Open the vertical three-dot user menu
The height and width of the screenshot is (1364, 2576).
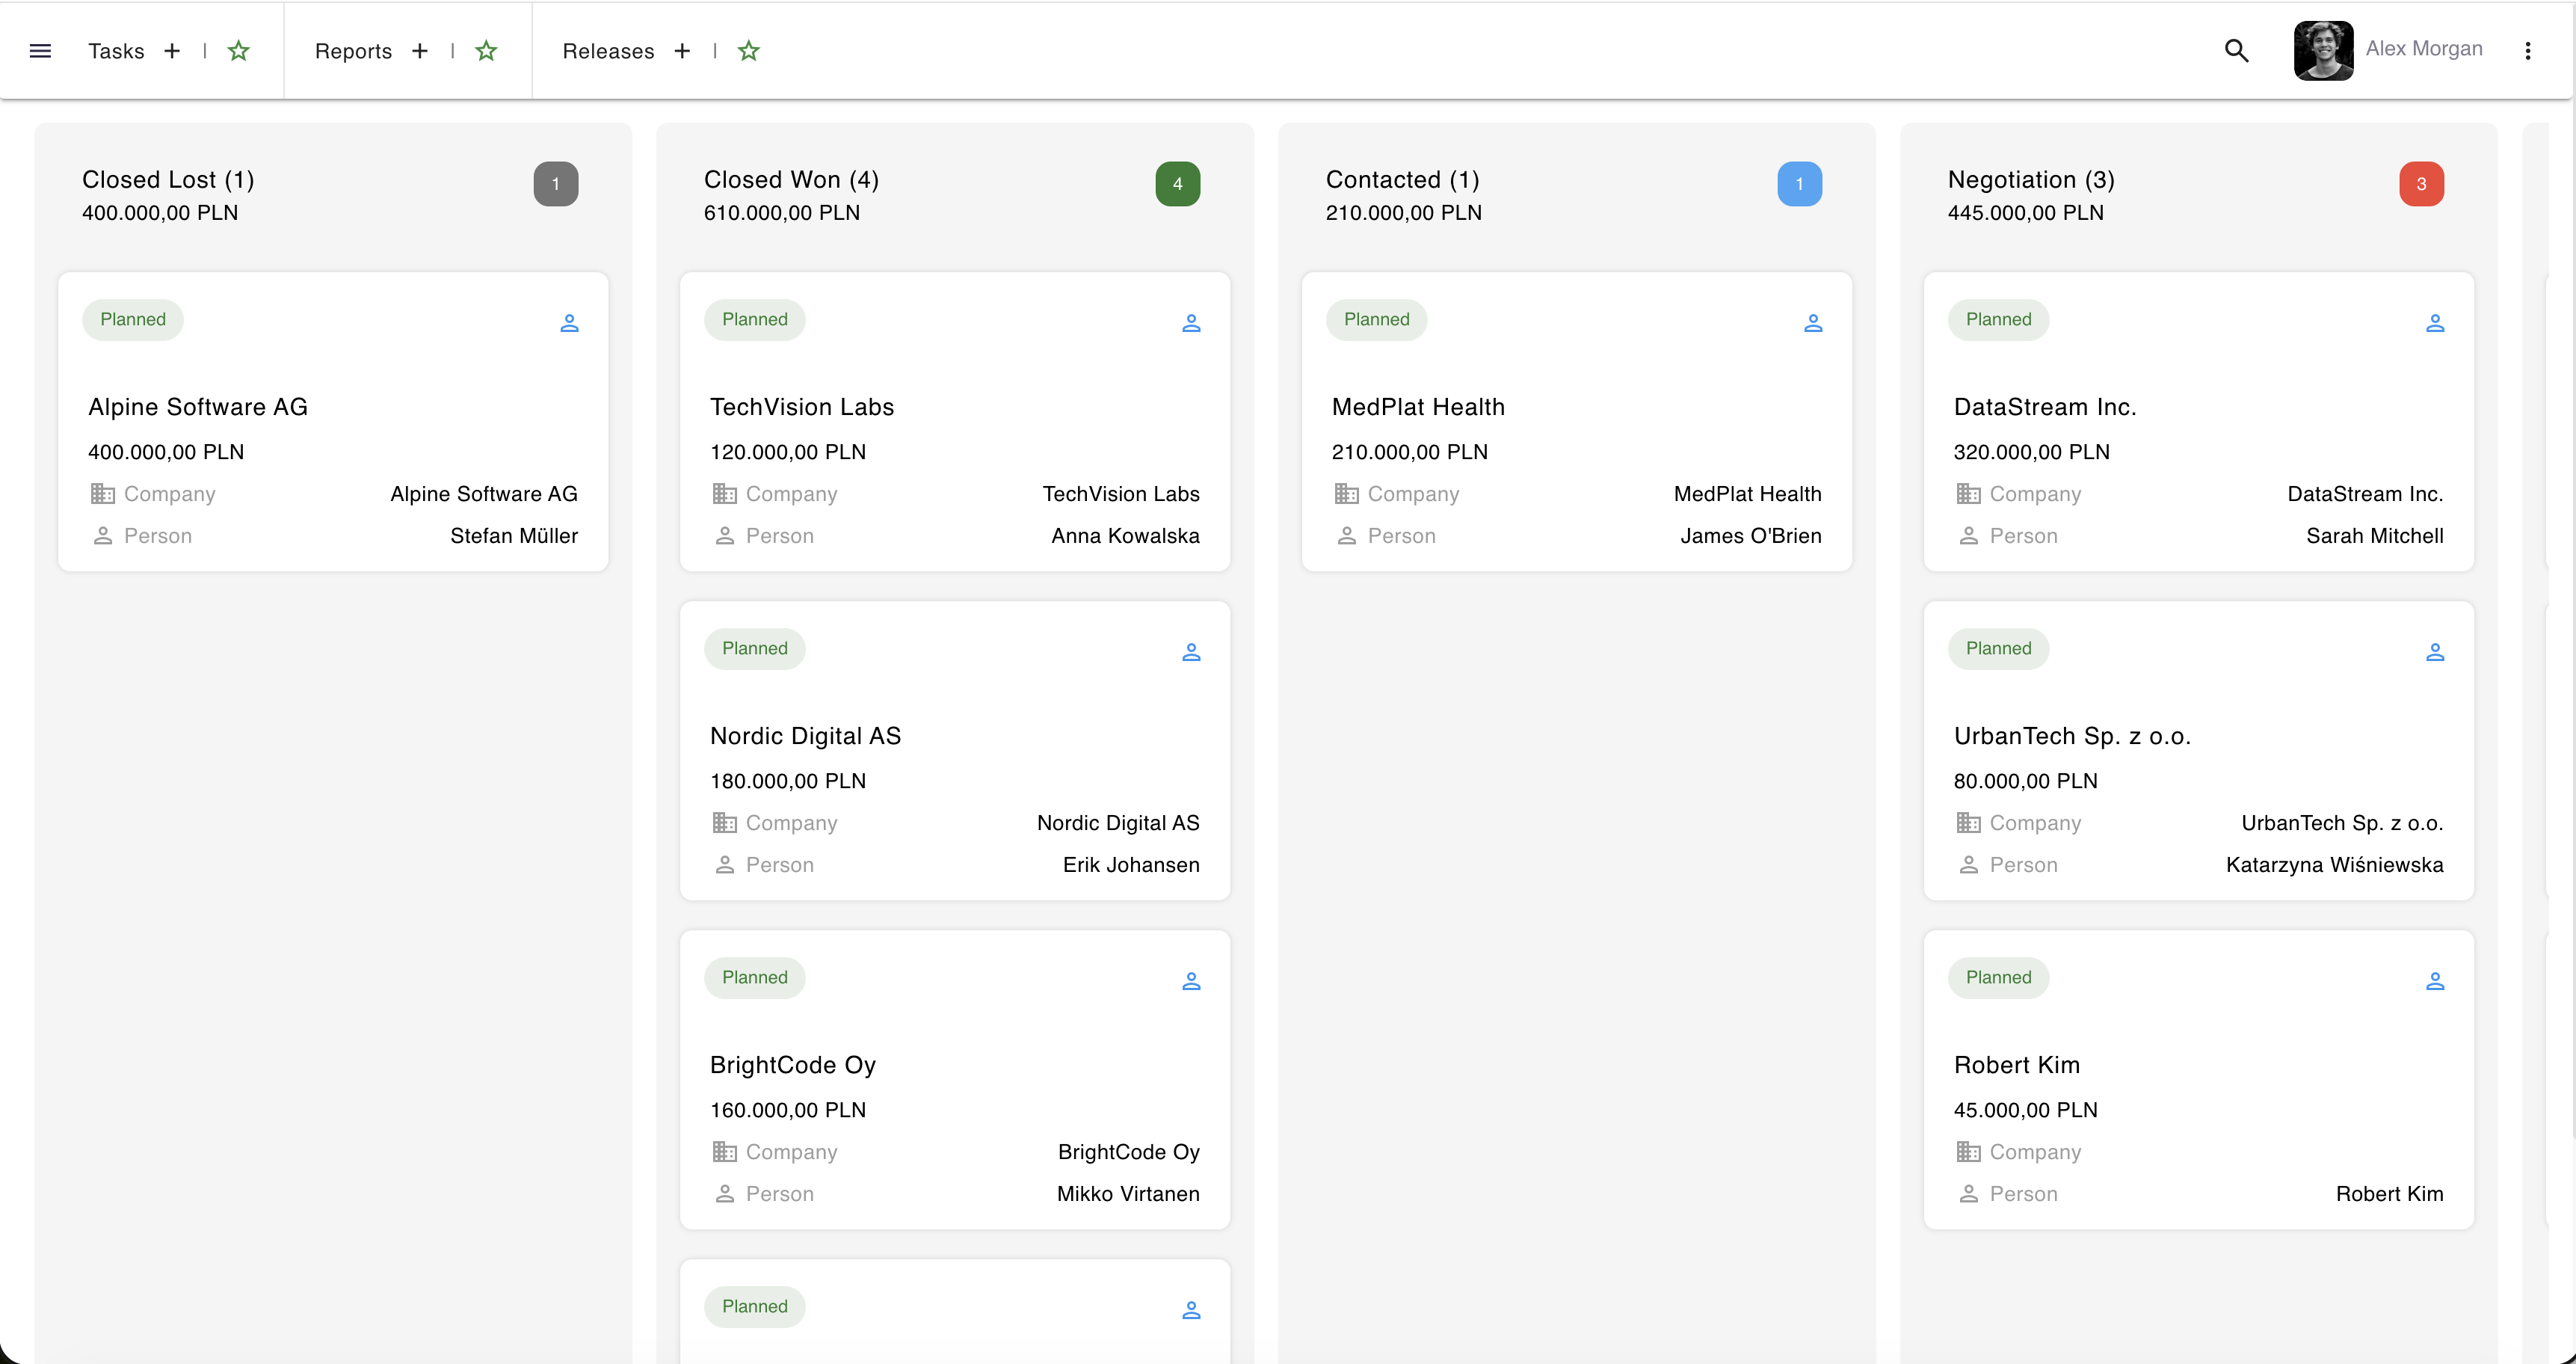click(2528, 51)
